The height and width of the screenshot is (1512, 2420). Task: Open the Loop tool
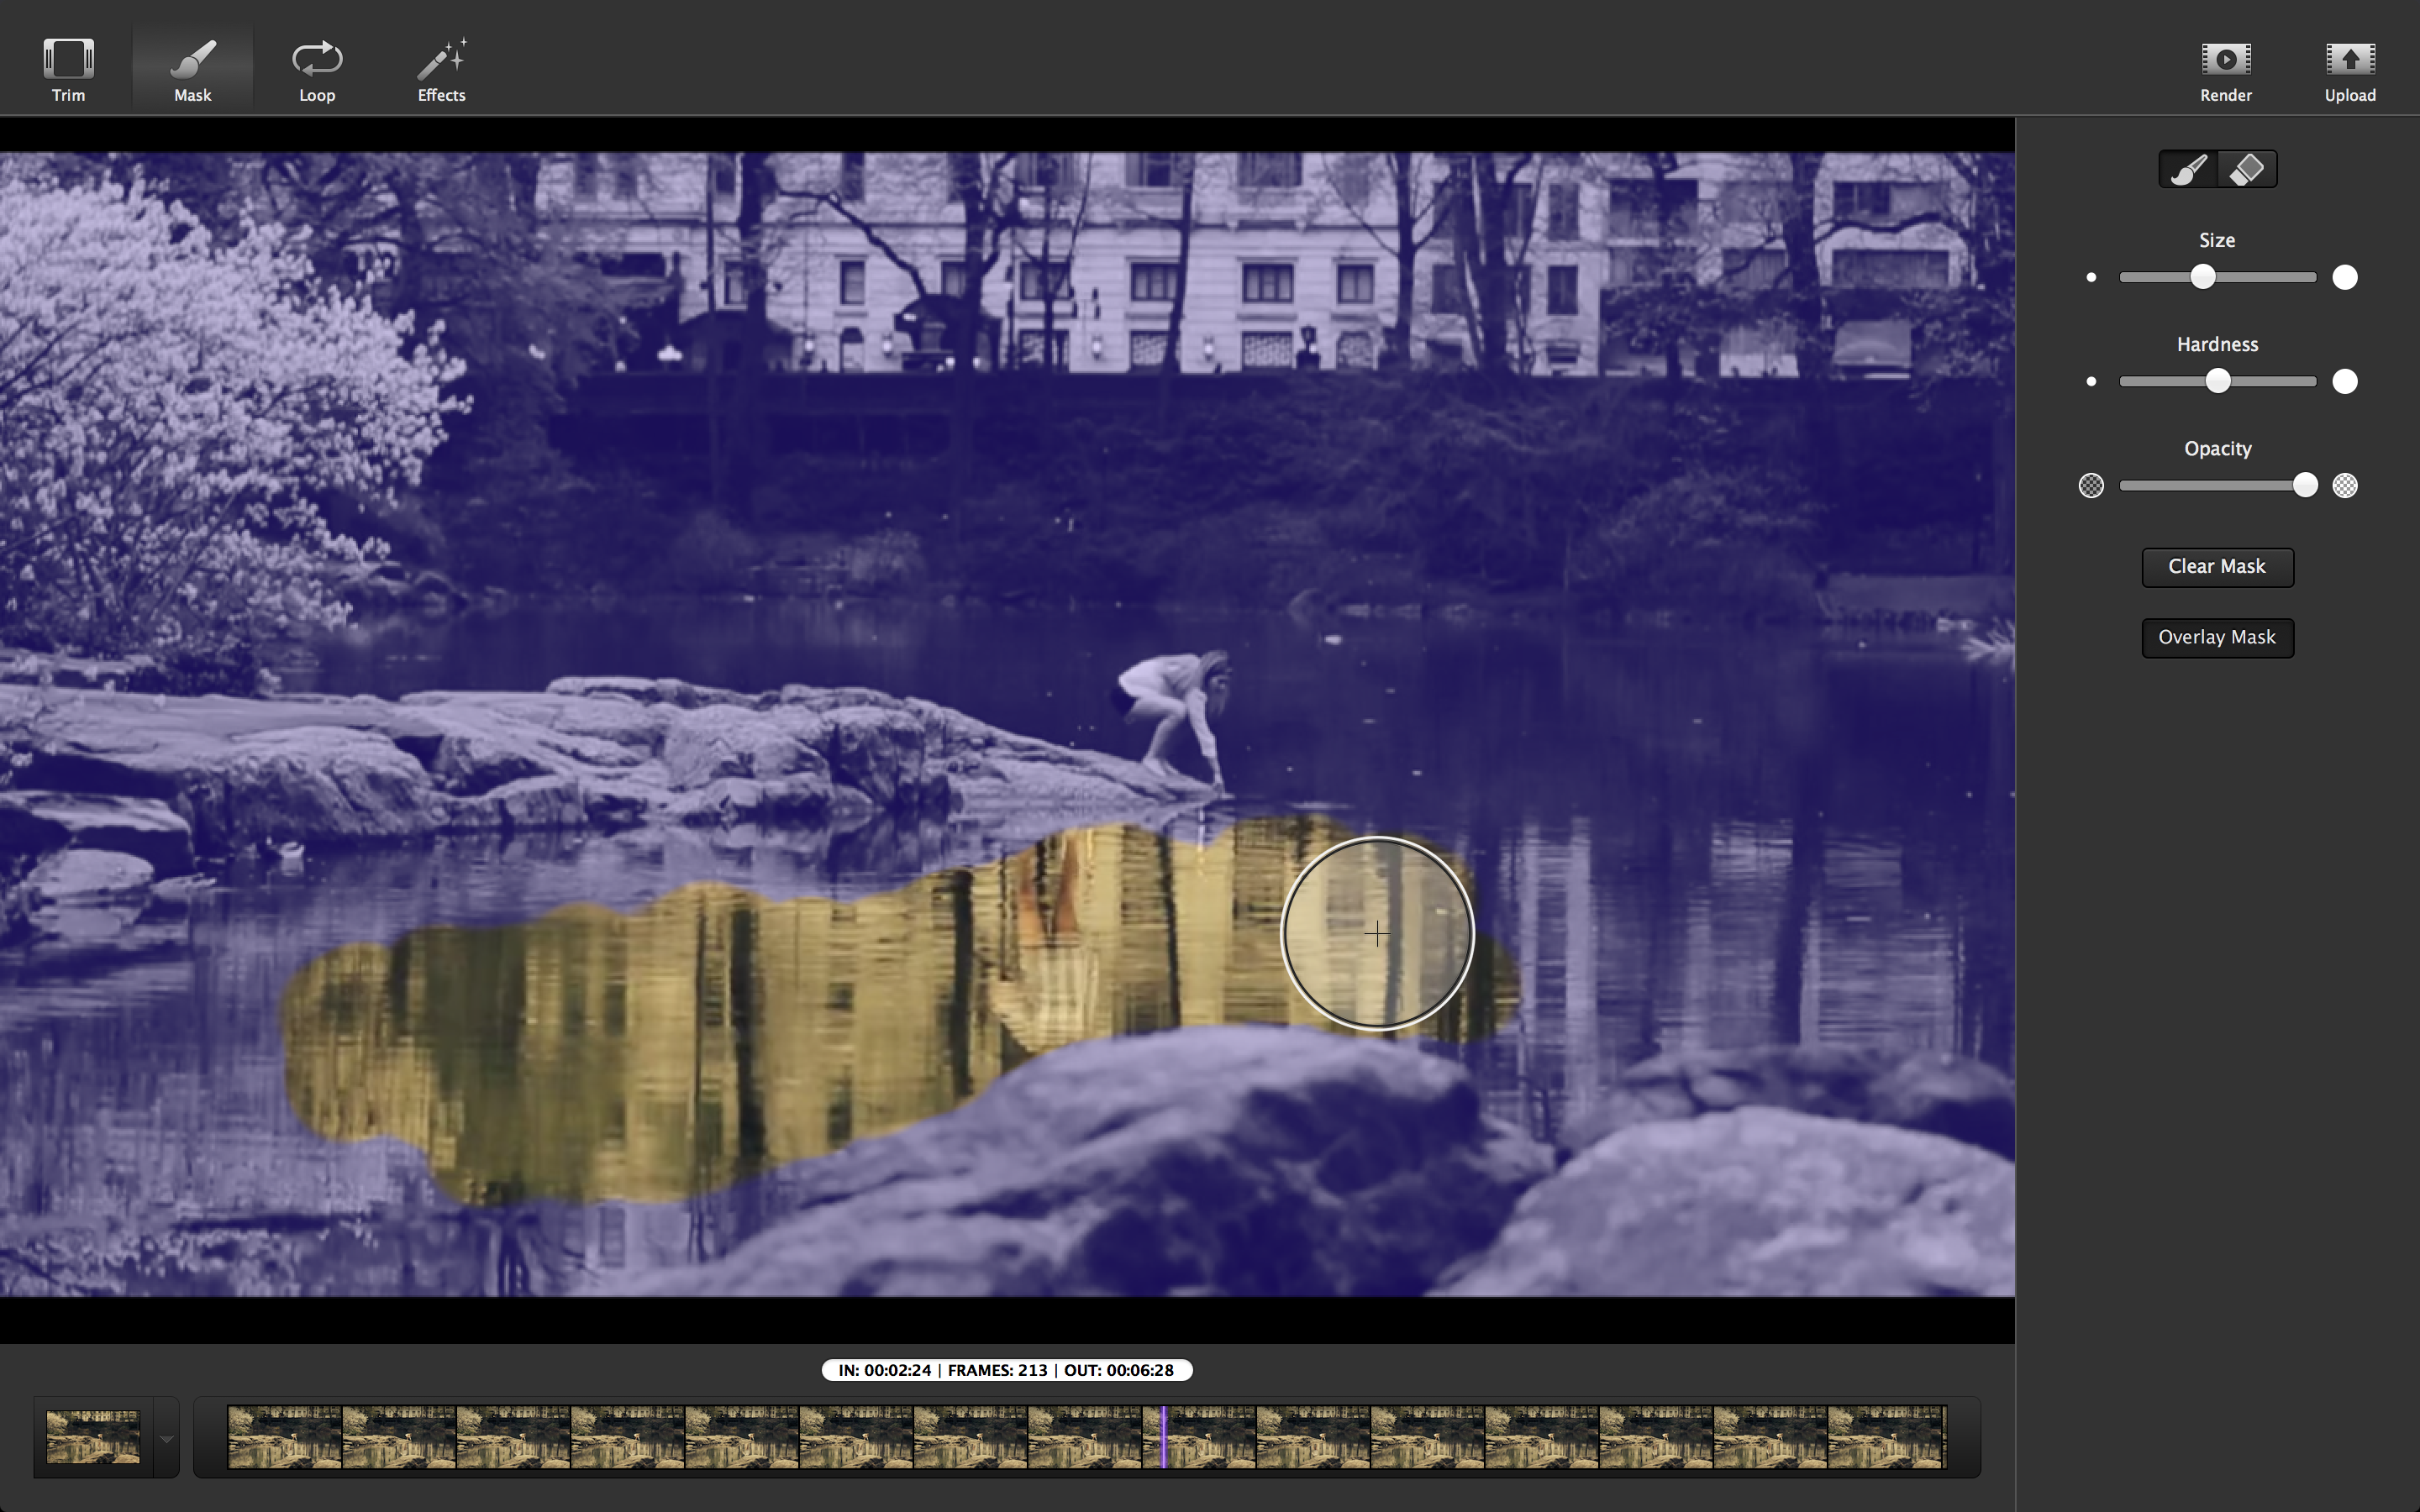pyautogui.click(x=317, y=60)
